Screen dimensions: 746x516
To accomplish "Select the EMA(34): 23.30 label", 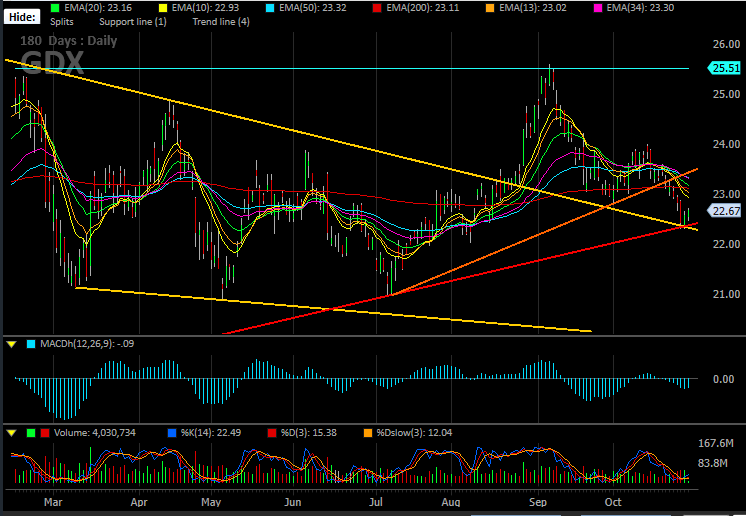I will pos(638,8).
